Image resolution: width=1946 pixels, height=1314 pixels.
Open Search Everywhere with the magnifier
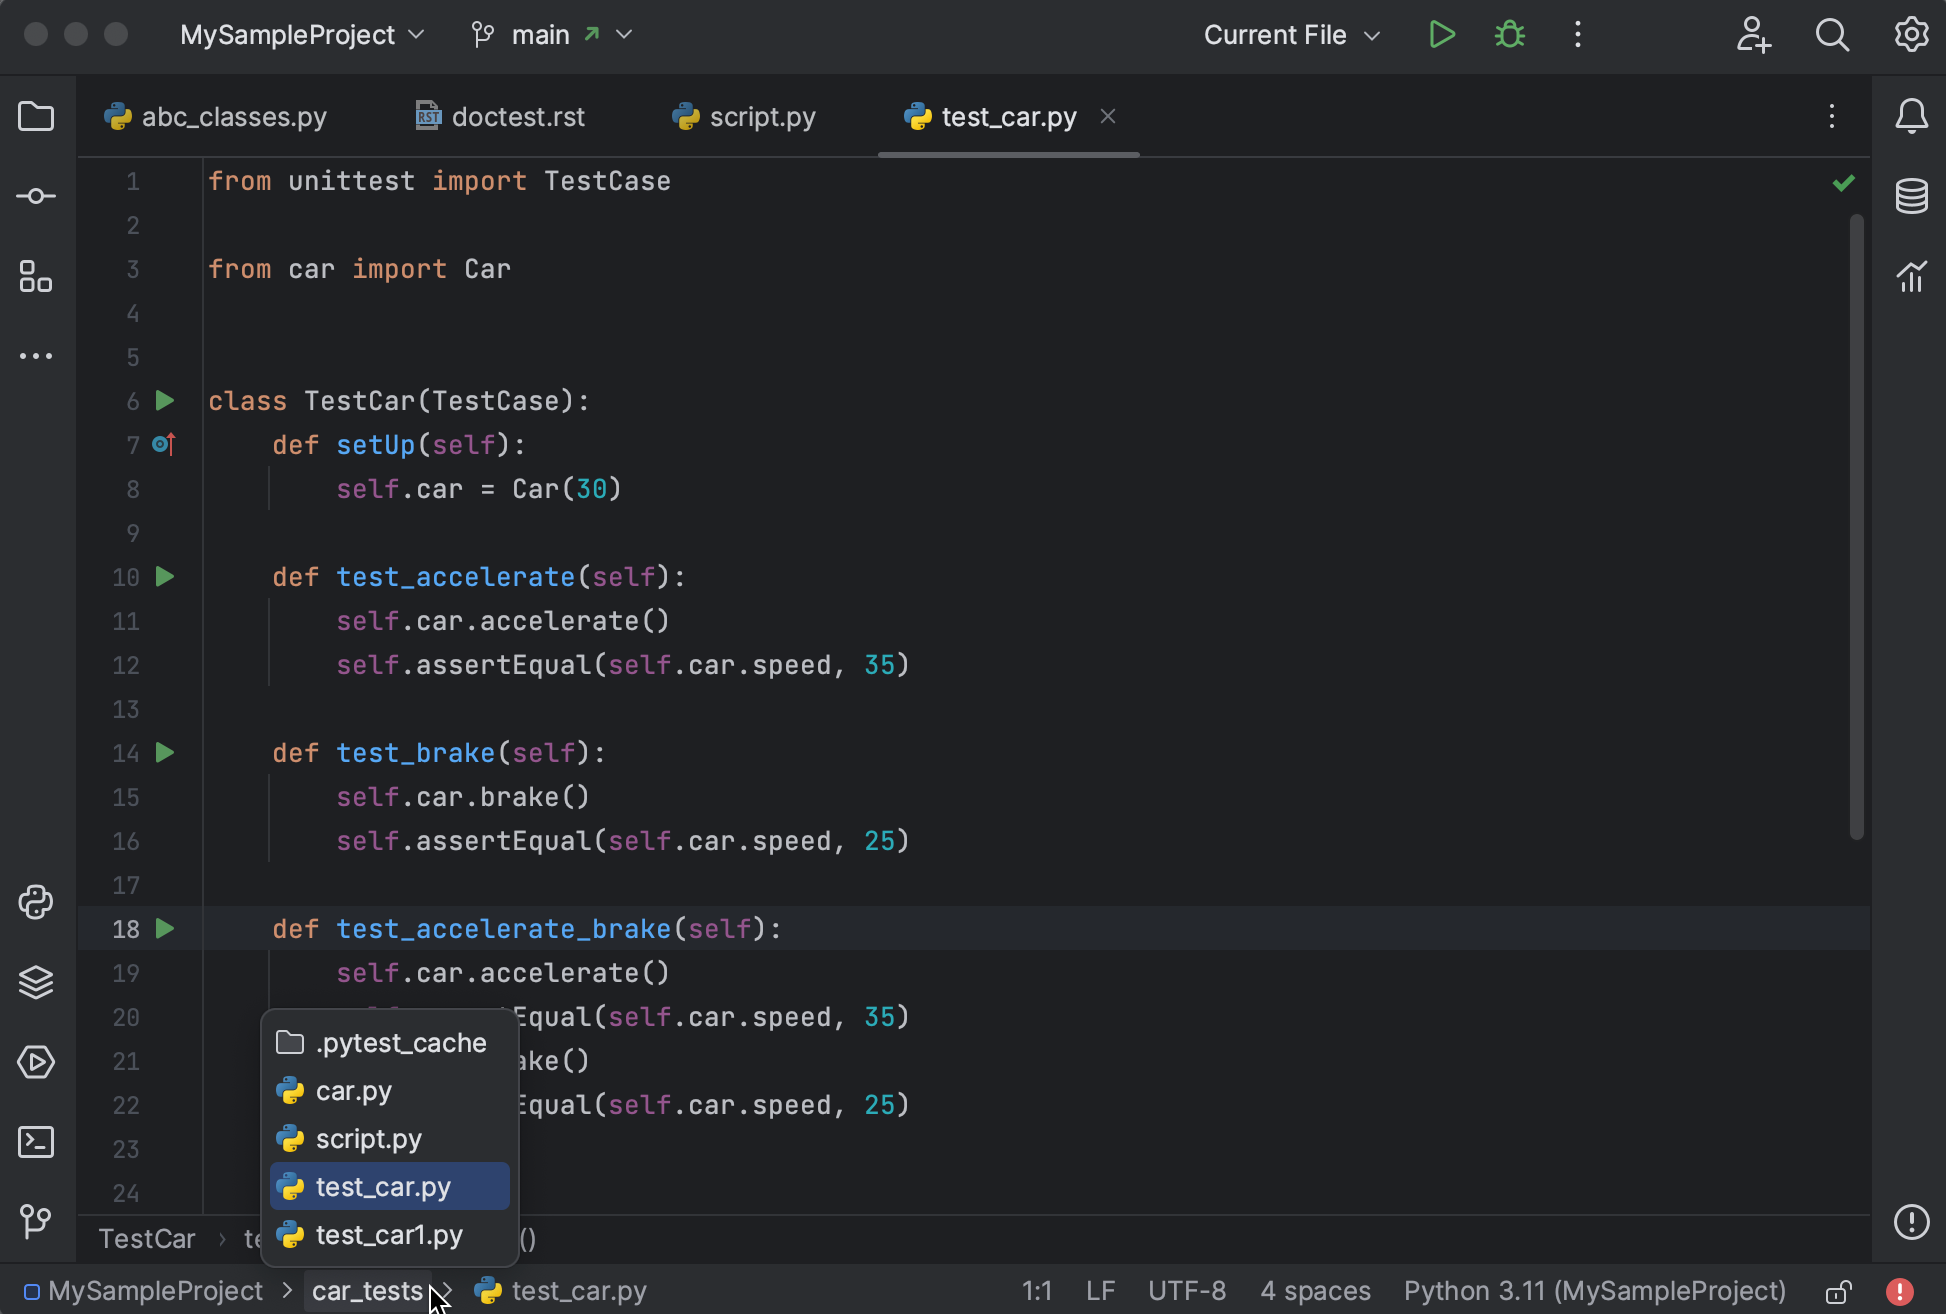point(1832,34)
